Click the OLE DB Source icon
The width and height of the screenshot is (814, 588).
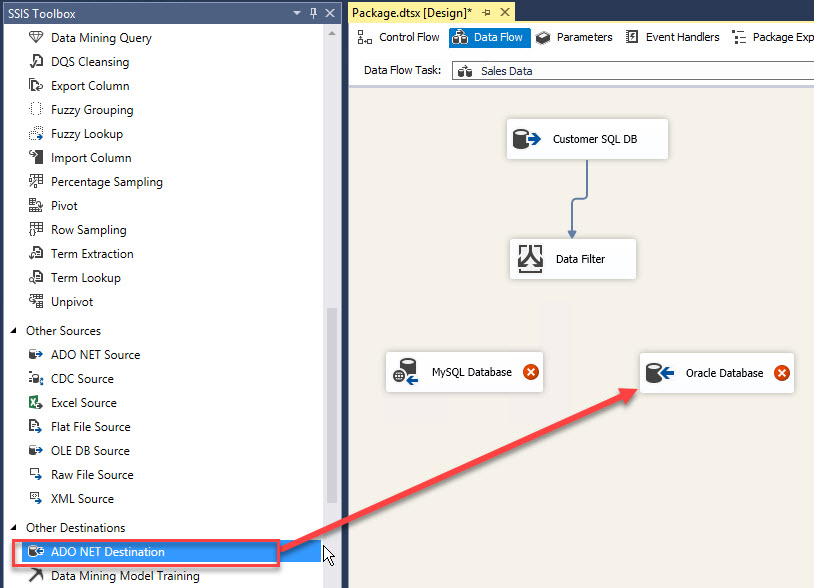[x=36, y=450]
